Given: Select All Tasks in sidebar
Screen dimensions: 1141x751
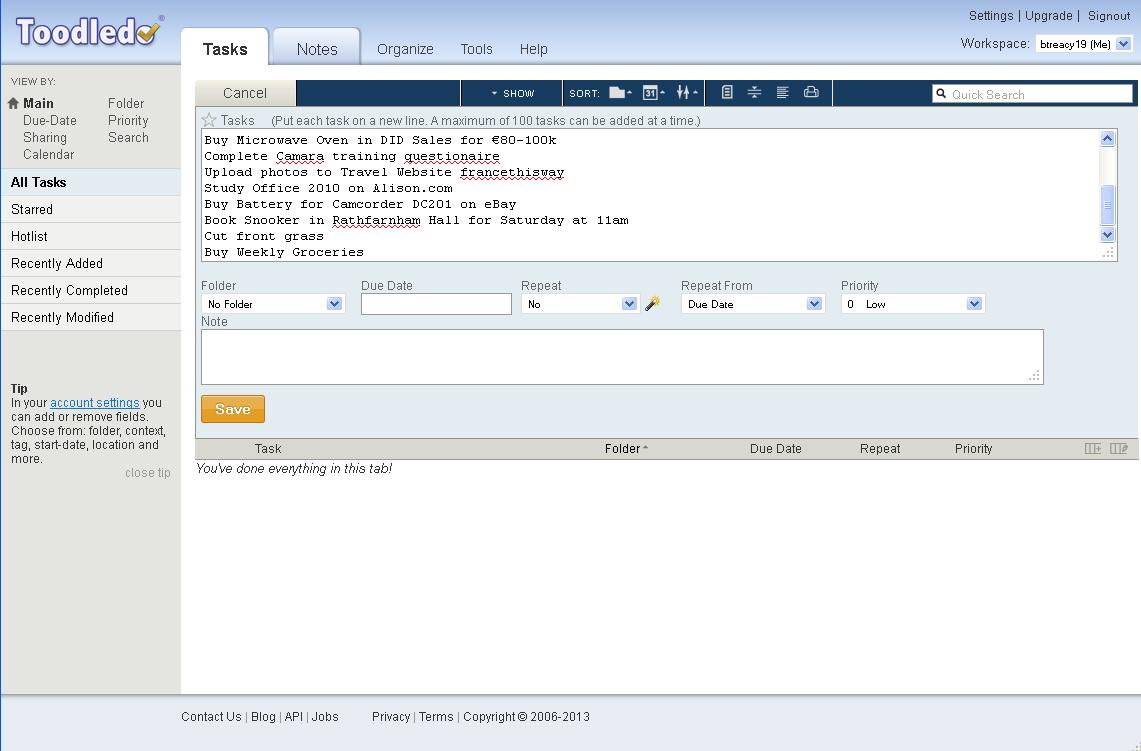Looking at the screenshot, I should (x=91, y=182).
